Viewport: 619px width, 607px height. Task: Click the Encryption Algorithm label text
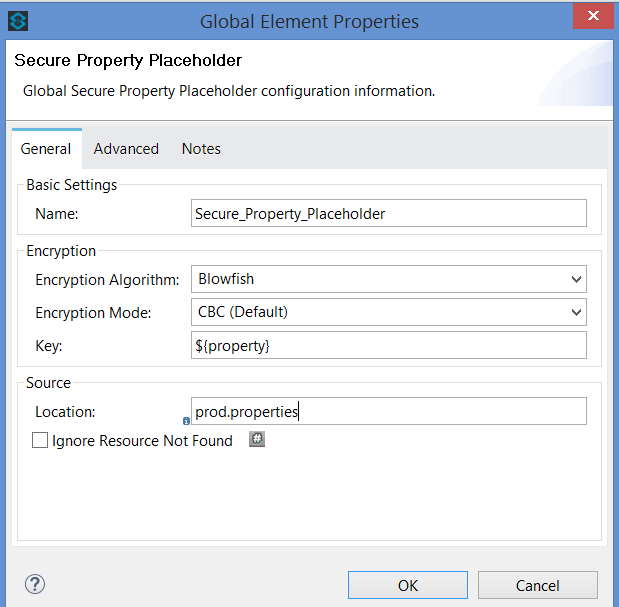pyautogui.click(x=107, y=279)
